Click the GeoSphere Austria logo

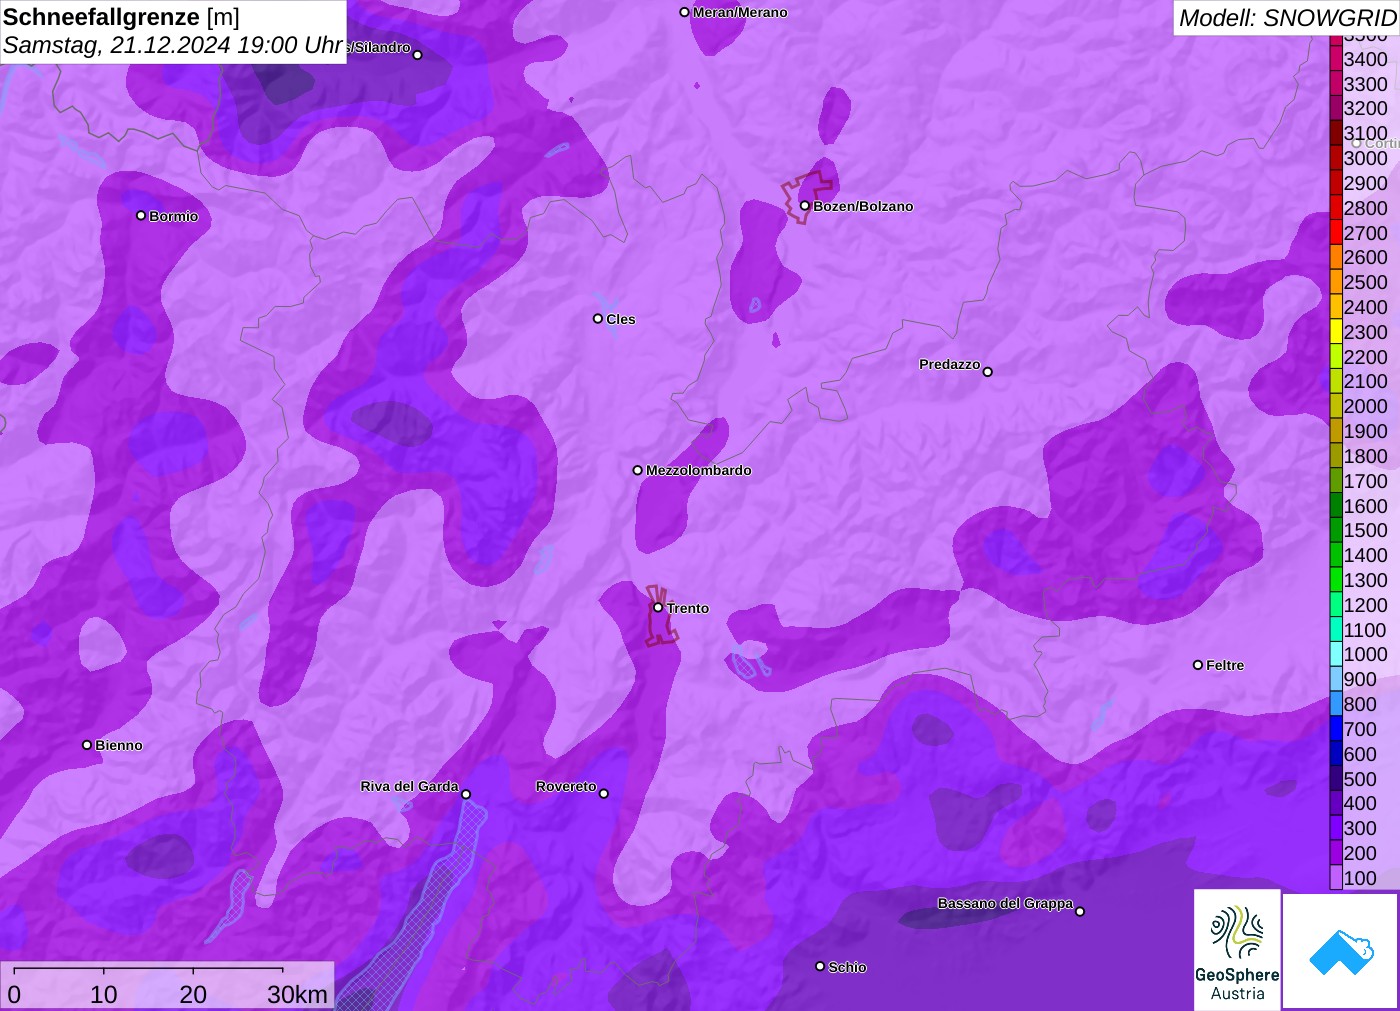[1237, 950]
